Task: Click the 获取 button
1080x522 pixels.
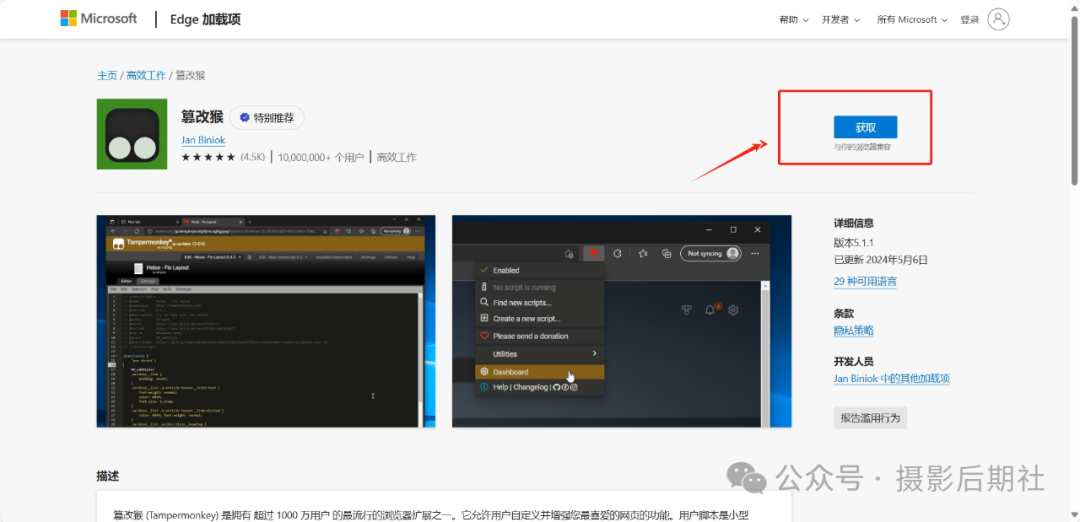Action: pos(865,127)
